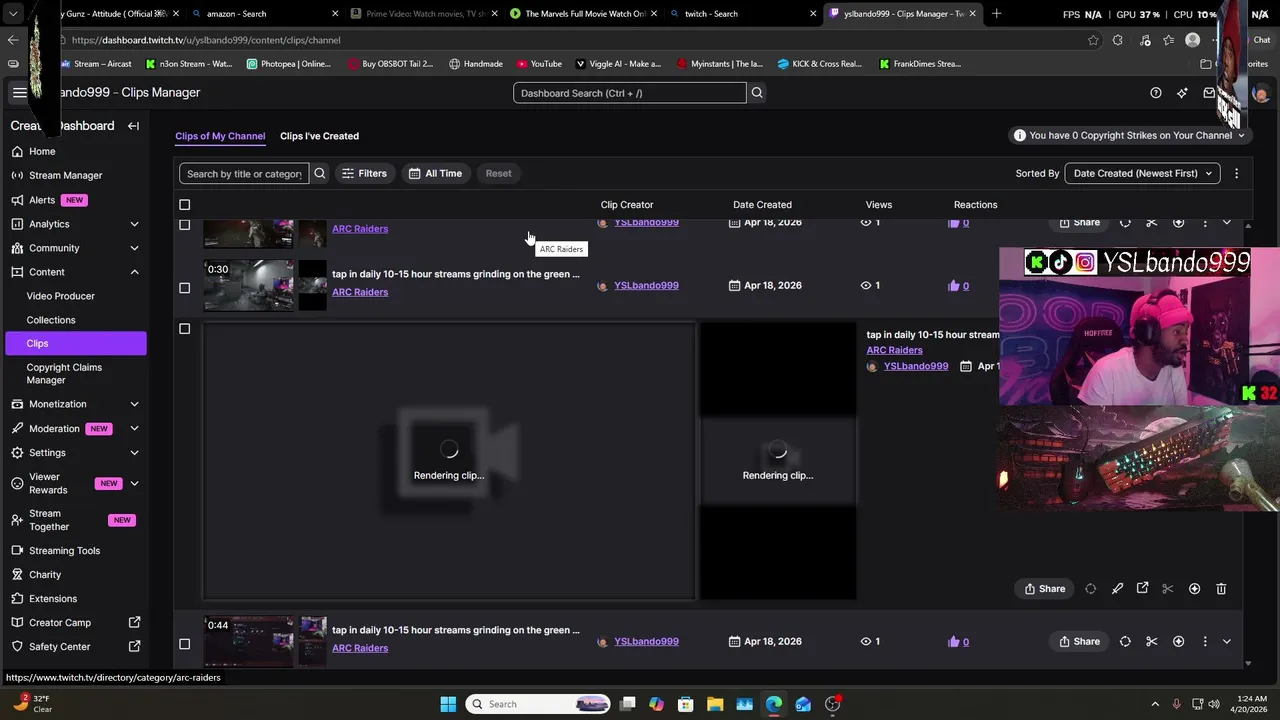
Task: Switch to Clips I've Created tab
Action: (x=319, y=136)
